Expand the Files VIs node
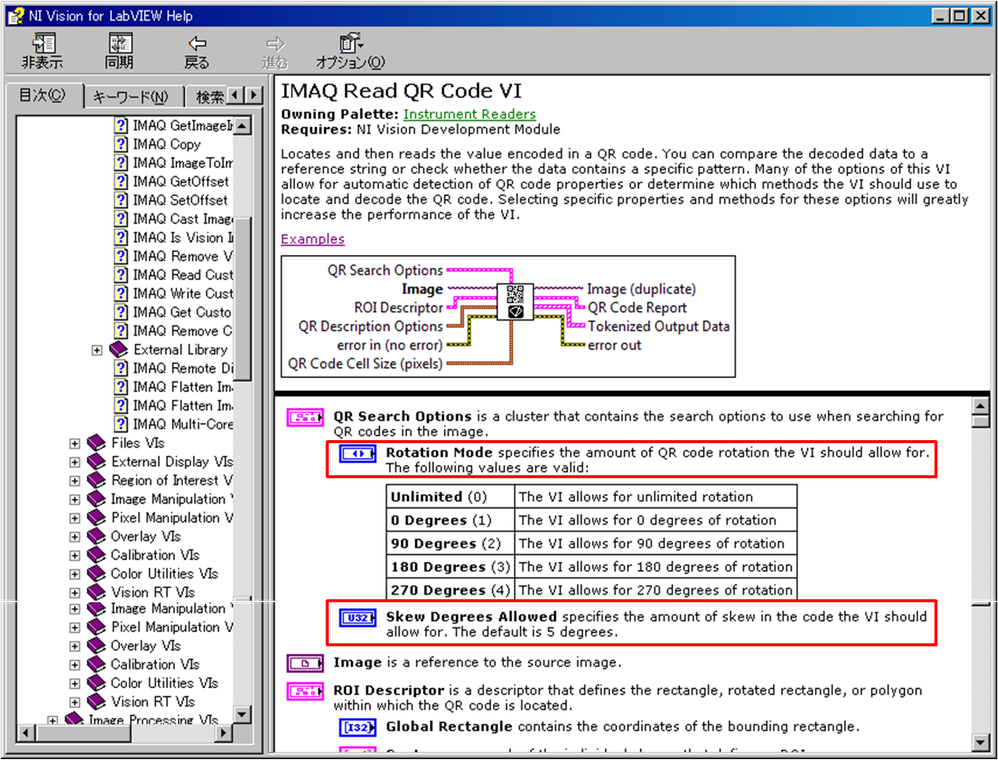Screen dimensions: 998x760 click(x=74, y=444)
